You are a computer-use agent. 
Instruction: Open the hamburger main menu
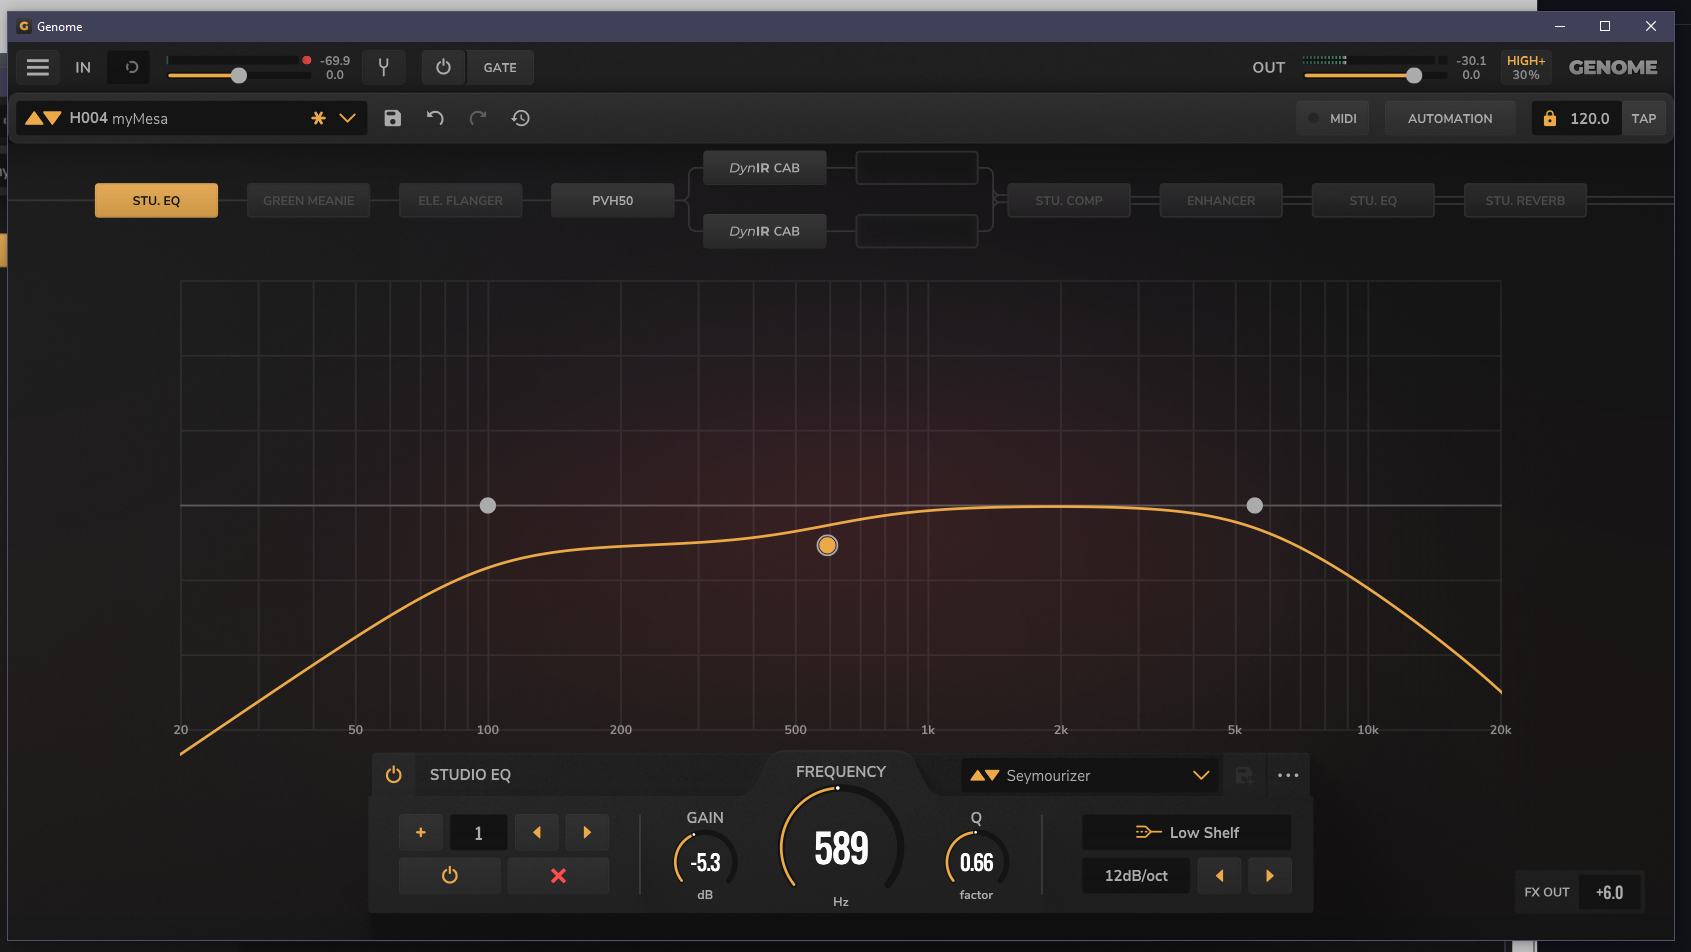tap(38, 68)
